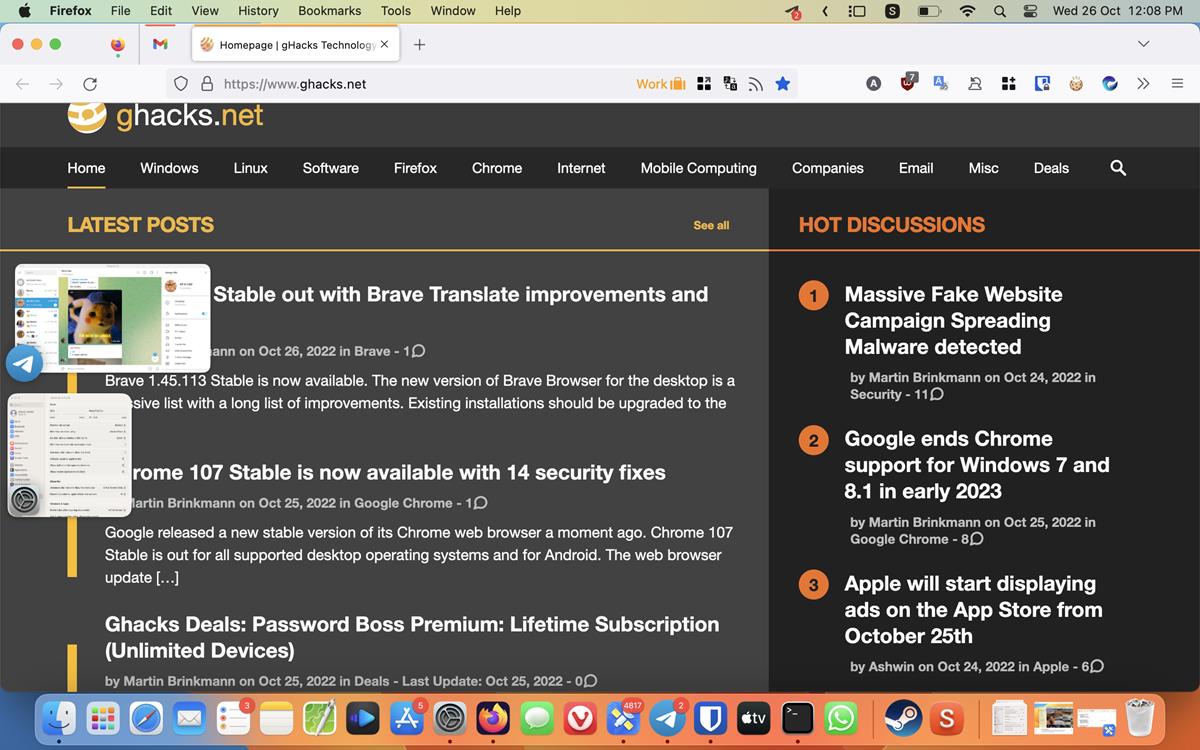Open Safari from the Dock

tap(146, 718)
